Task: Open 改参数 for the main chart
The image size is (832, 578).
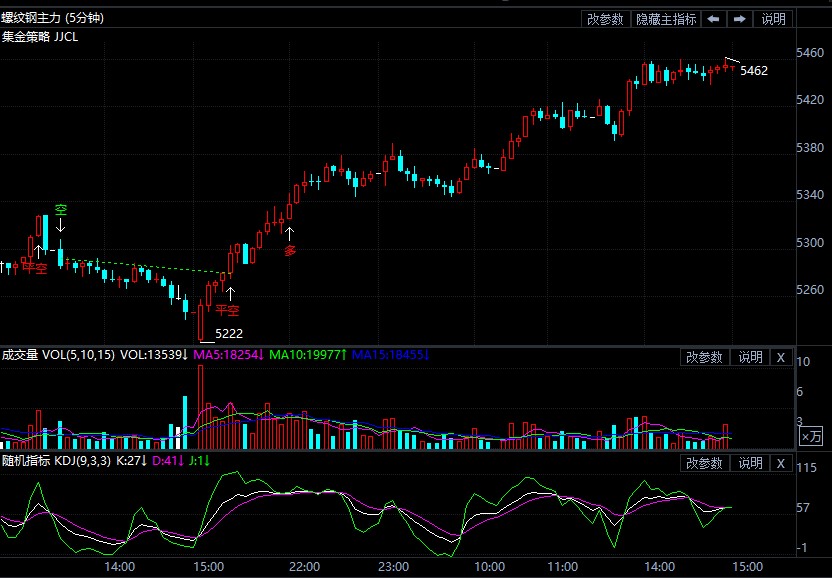Action: coord(605,19)
